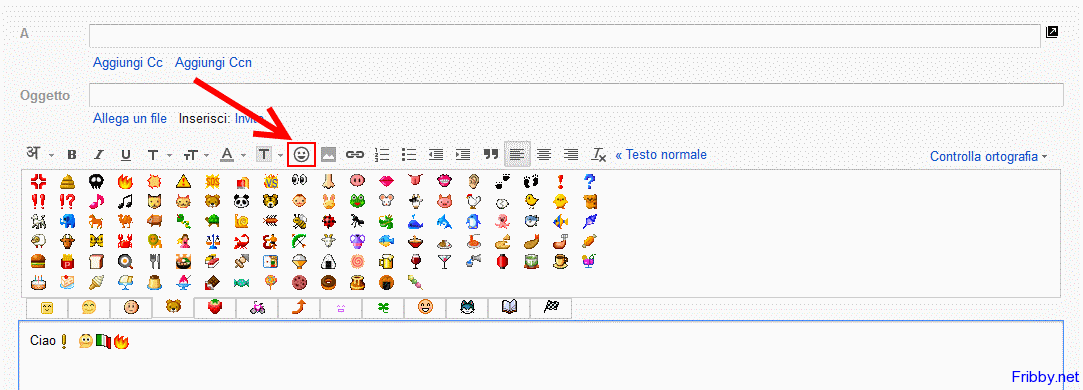1083x390 pixels.
Task: Toggle italic formatting
Action: 99,155
